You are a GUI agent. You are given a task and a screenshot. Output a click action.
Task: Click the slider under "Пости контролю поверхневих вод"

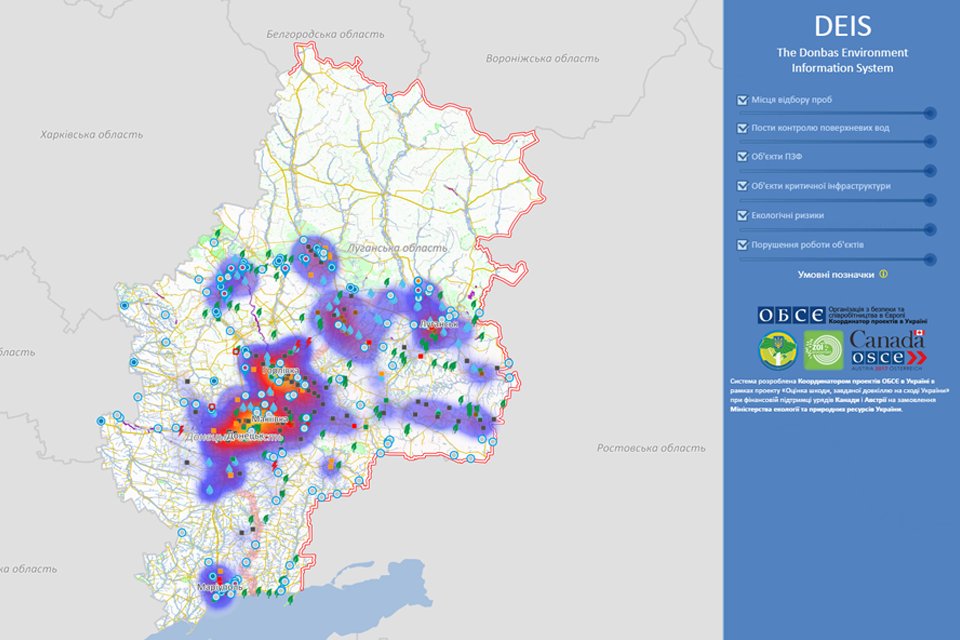pyautogui.click(x=837, y=141)
